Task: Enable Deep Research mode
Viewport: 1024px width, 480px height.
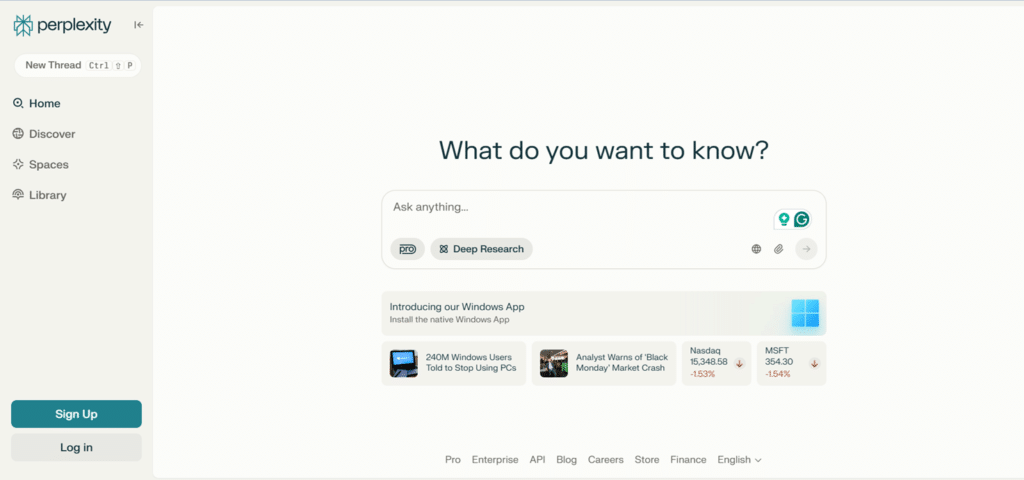Action: tap(481, 249)
